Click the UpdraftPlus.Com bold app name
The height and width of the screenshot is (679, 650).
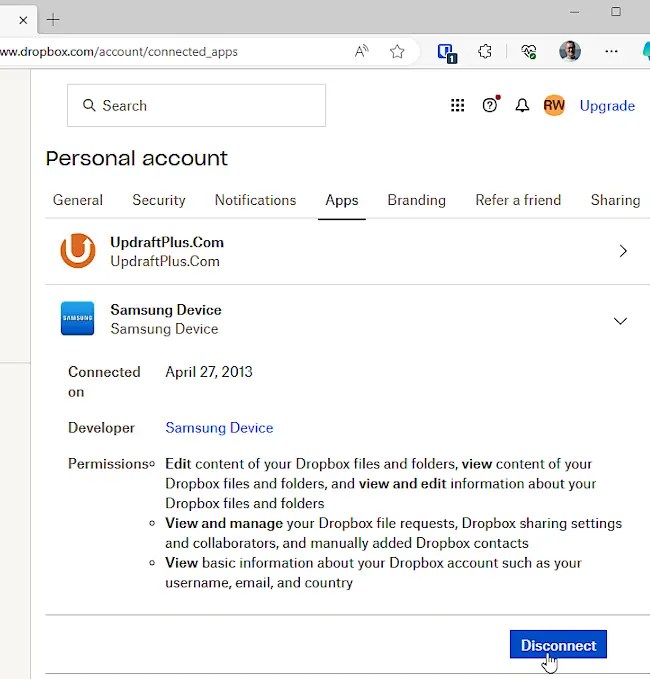(167, 242)
